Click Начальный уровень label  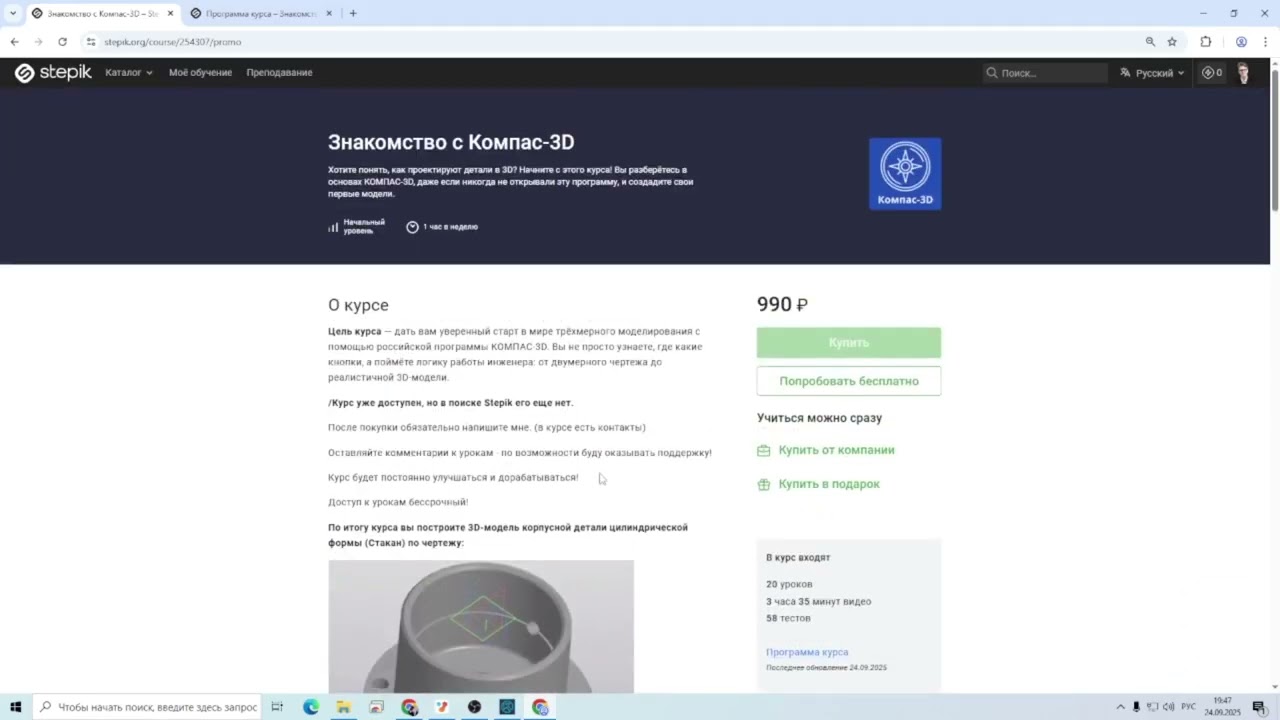364,227
